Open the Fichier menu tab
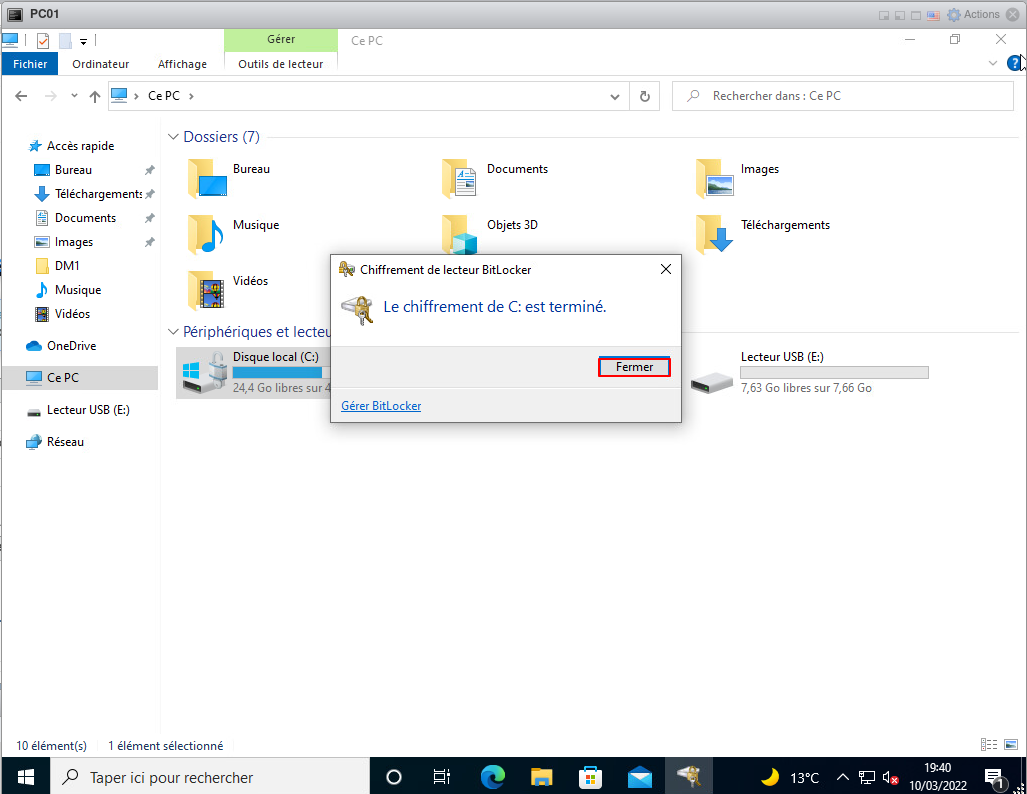The height and width of the screenshot is (794, 1027). pyautogui.click(x=30, y=64)
